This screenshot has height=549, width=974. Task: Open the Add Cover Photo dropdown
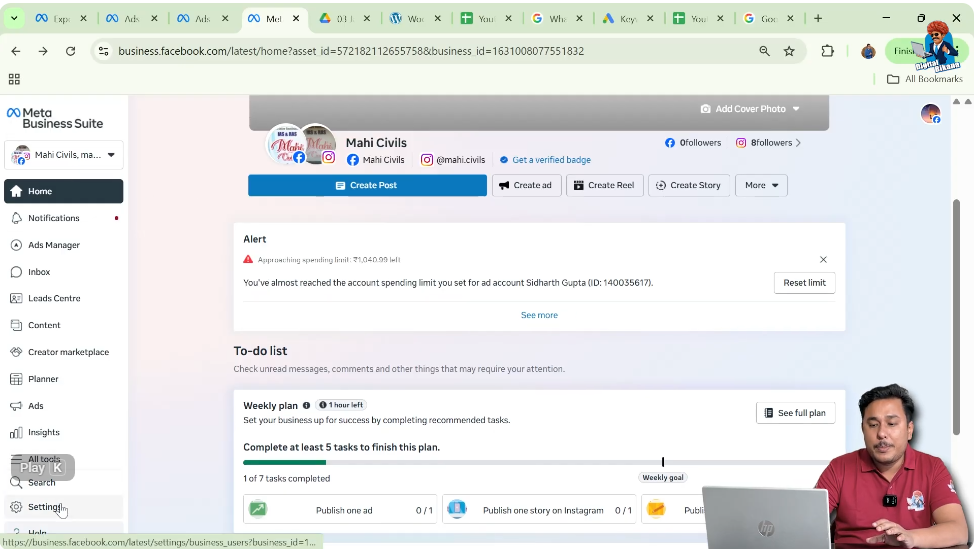(x=750, y=109)
